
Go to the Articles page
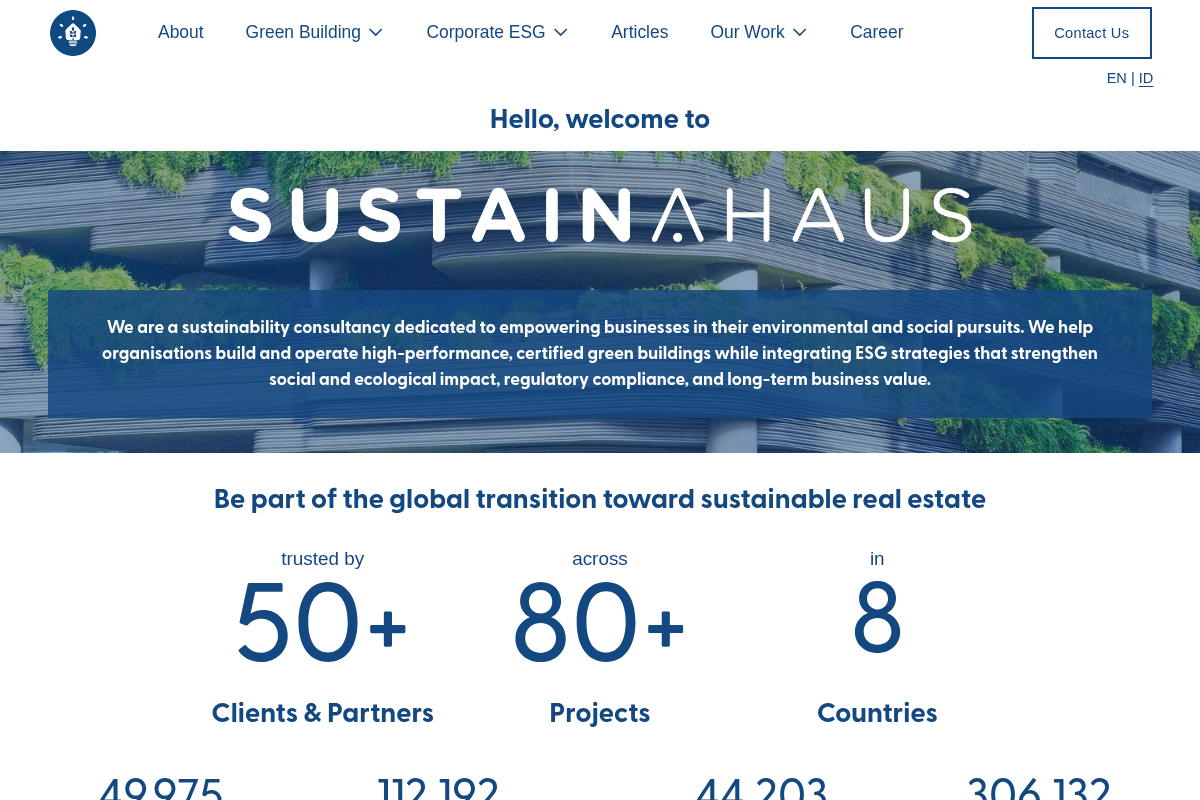click(639, 32)
